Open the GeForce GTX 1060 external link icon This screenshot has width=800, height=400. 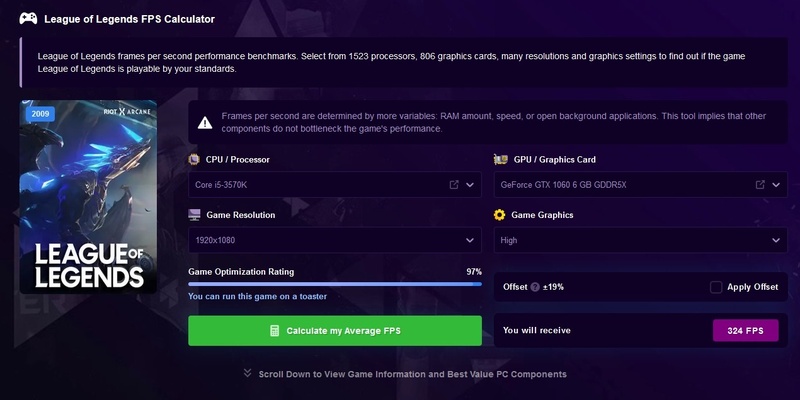760,185
